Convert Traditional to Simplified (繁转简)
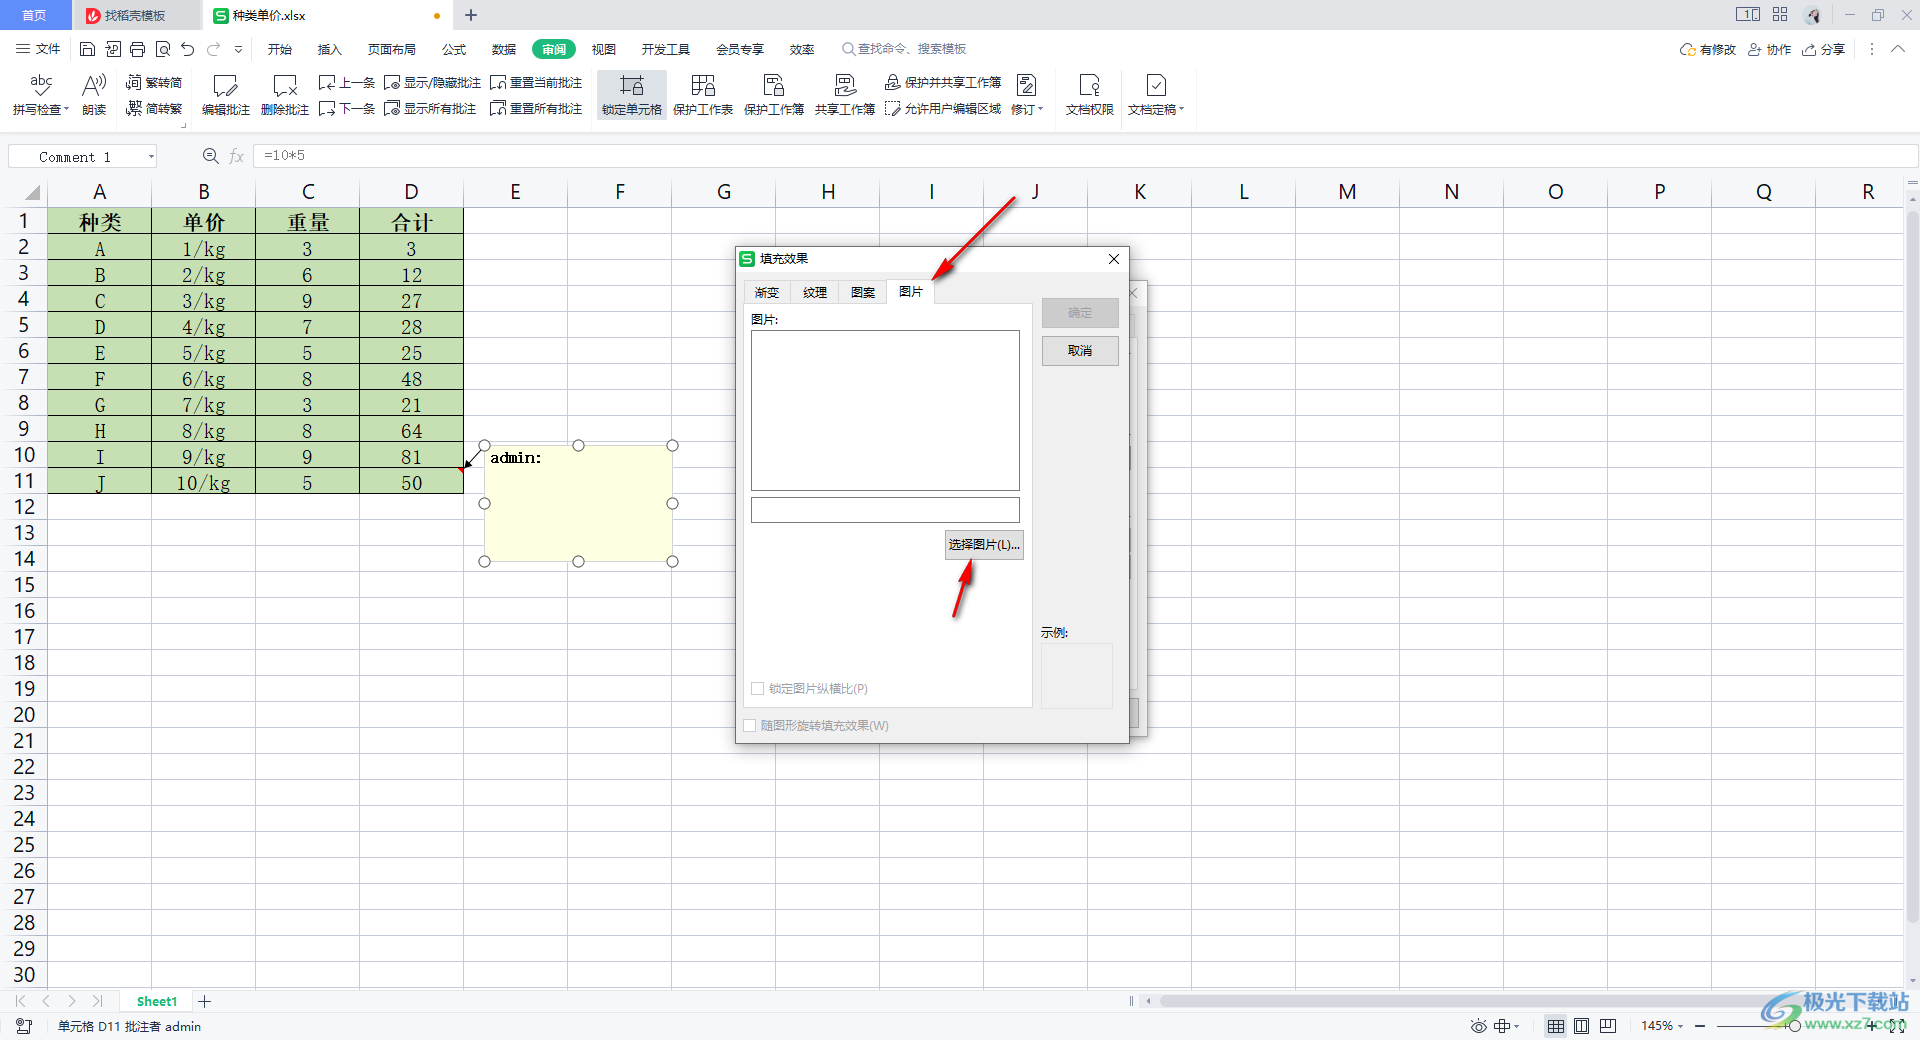 click(154, 82)
